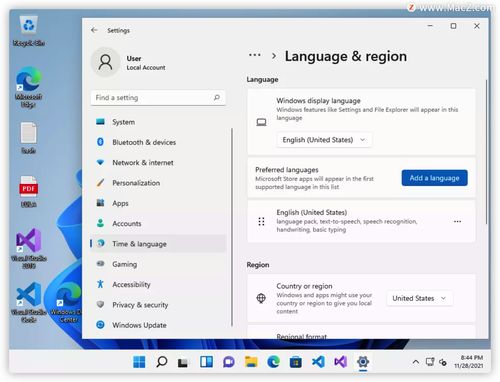Launch Microsoft Edge from taskbar

[x=273, y=362]
